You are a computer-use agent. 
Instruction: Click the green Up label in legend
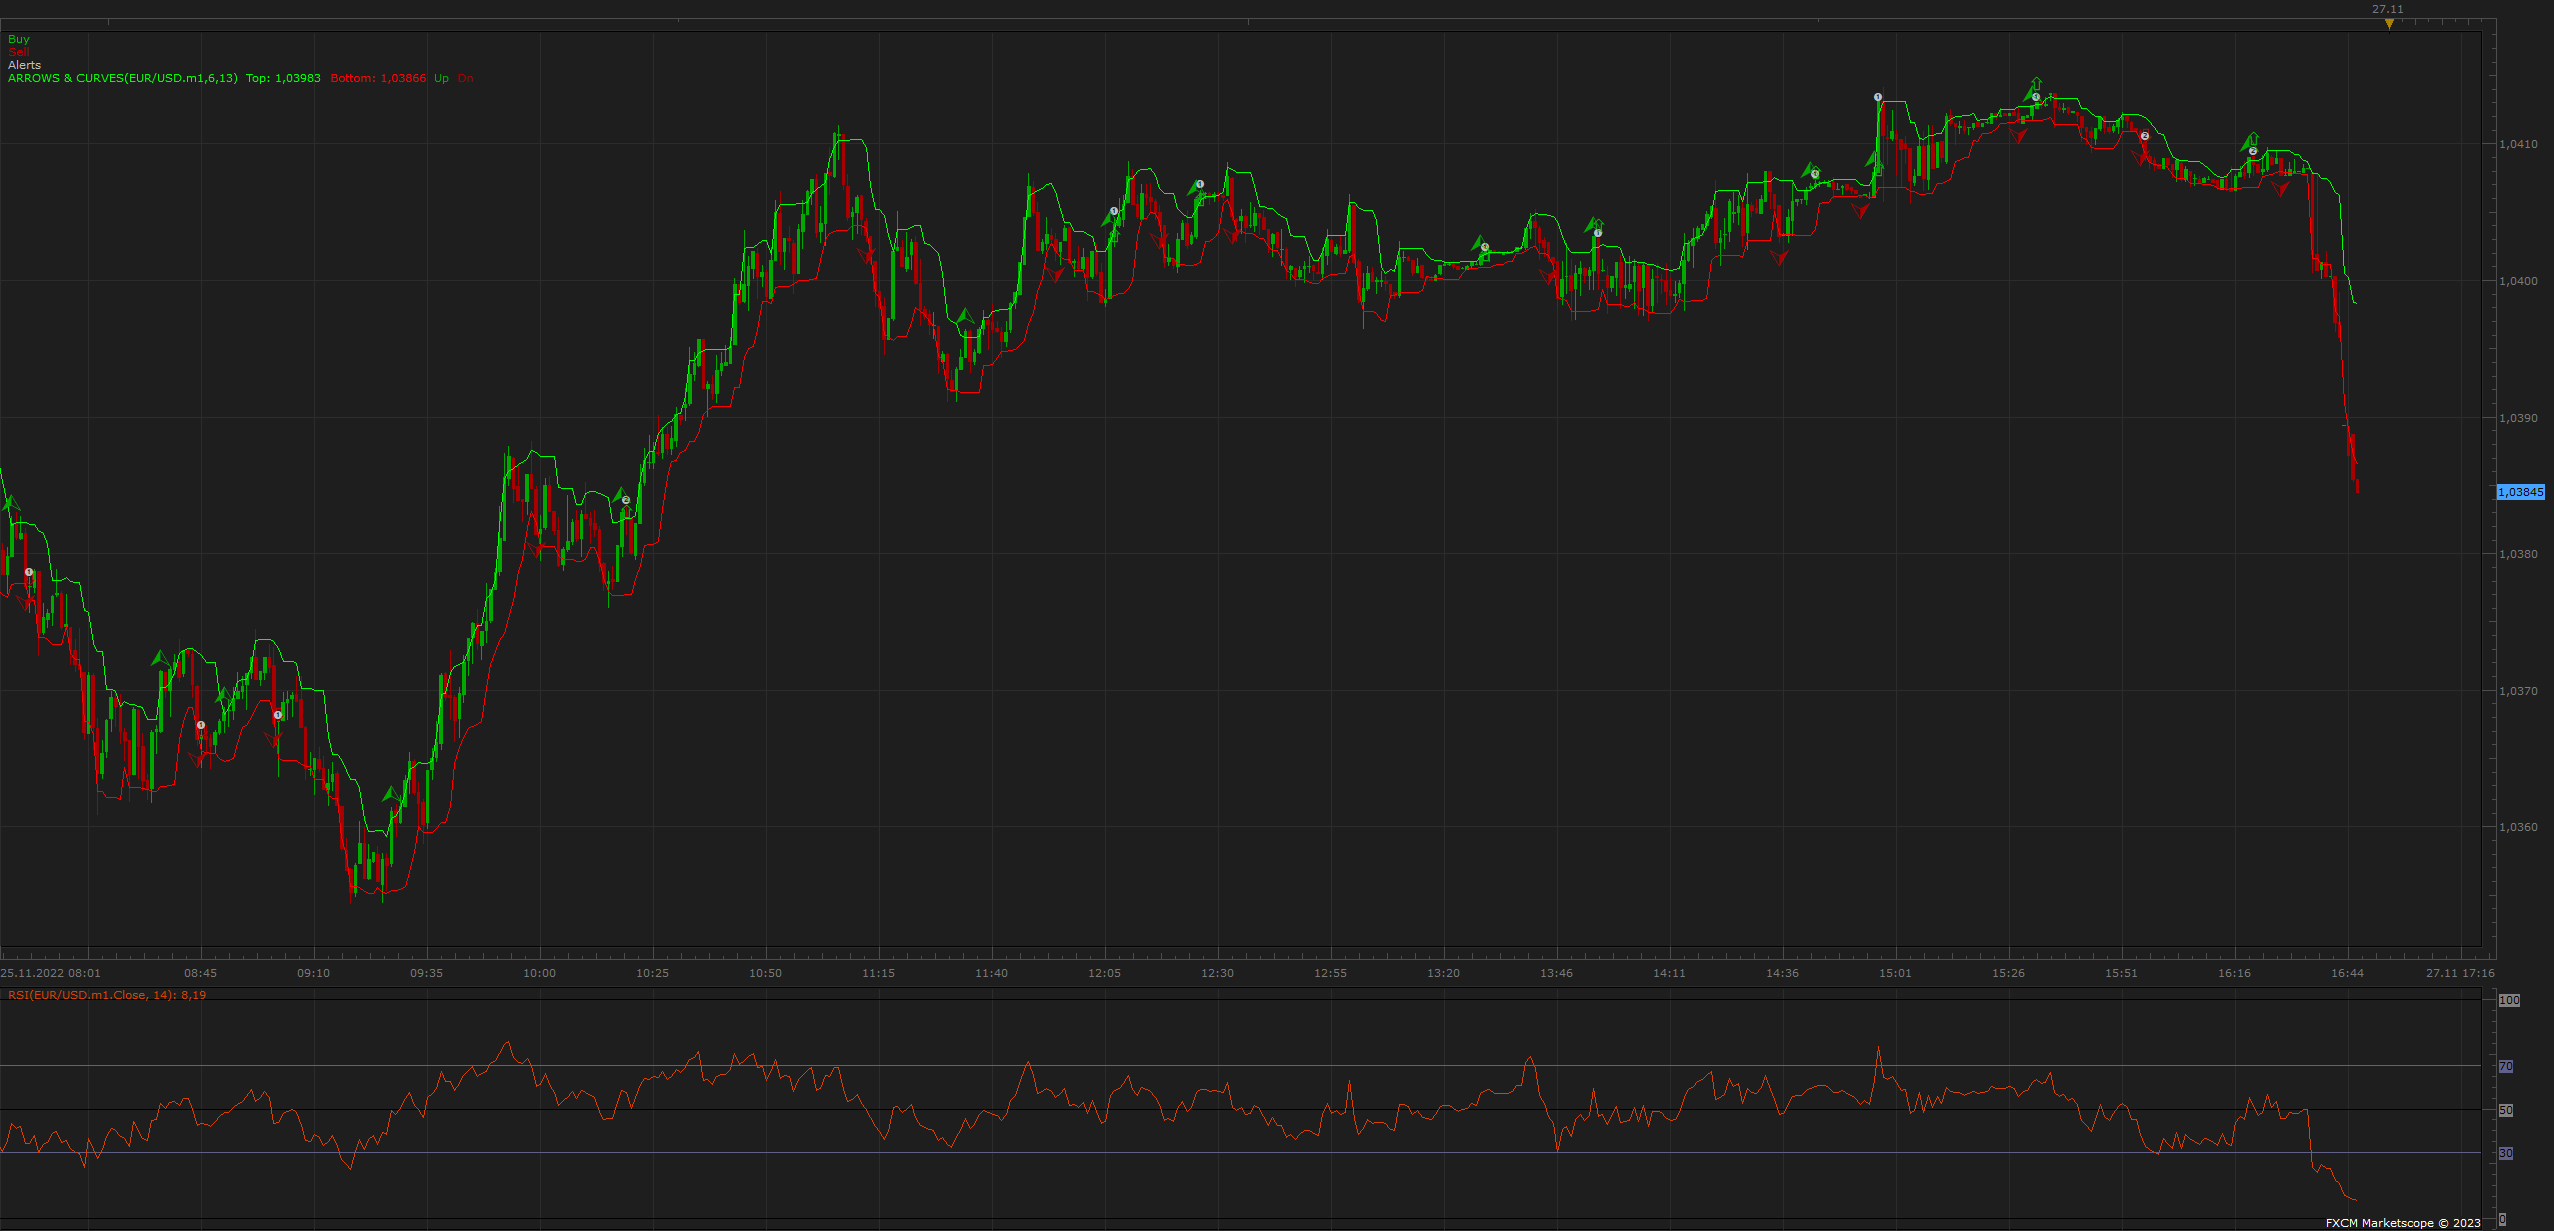tap(441, 78)
